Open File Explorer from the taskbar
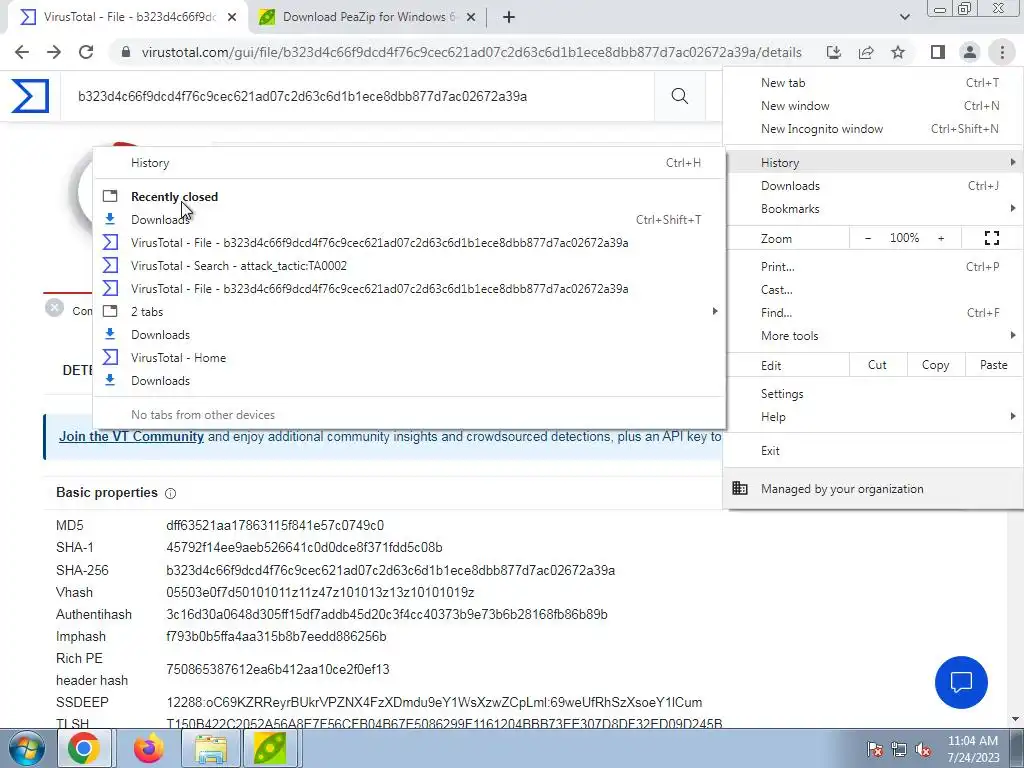This screenshot has width=1024, height=768. (211, 748)
